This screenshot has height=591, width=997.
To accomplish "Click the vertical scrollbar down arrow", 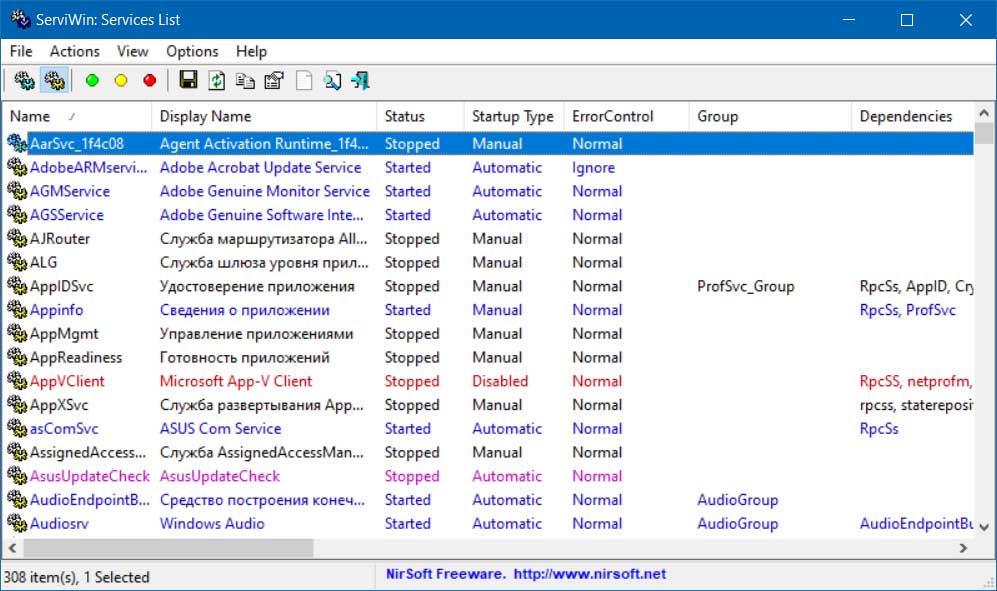I will [984, 527].
